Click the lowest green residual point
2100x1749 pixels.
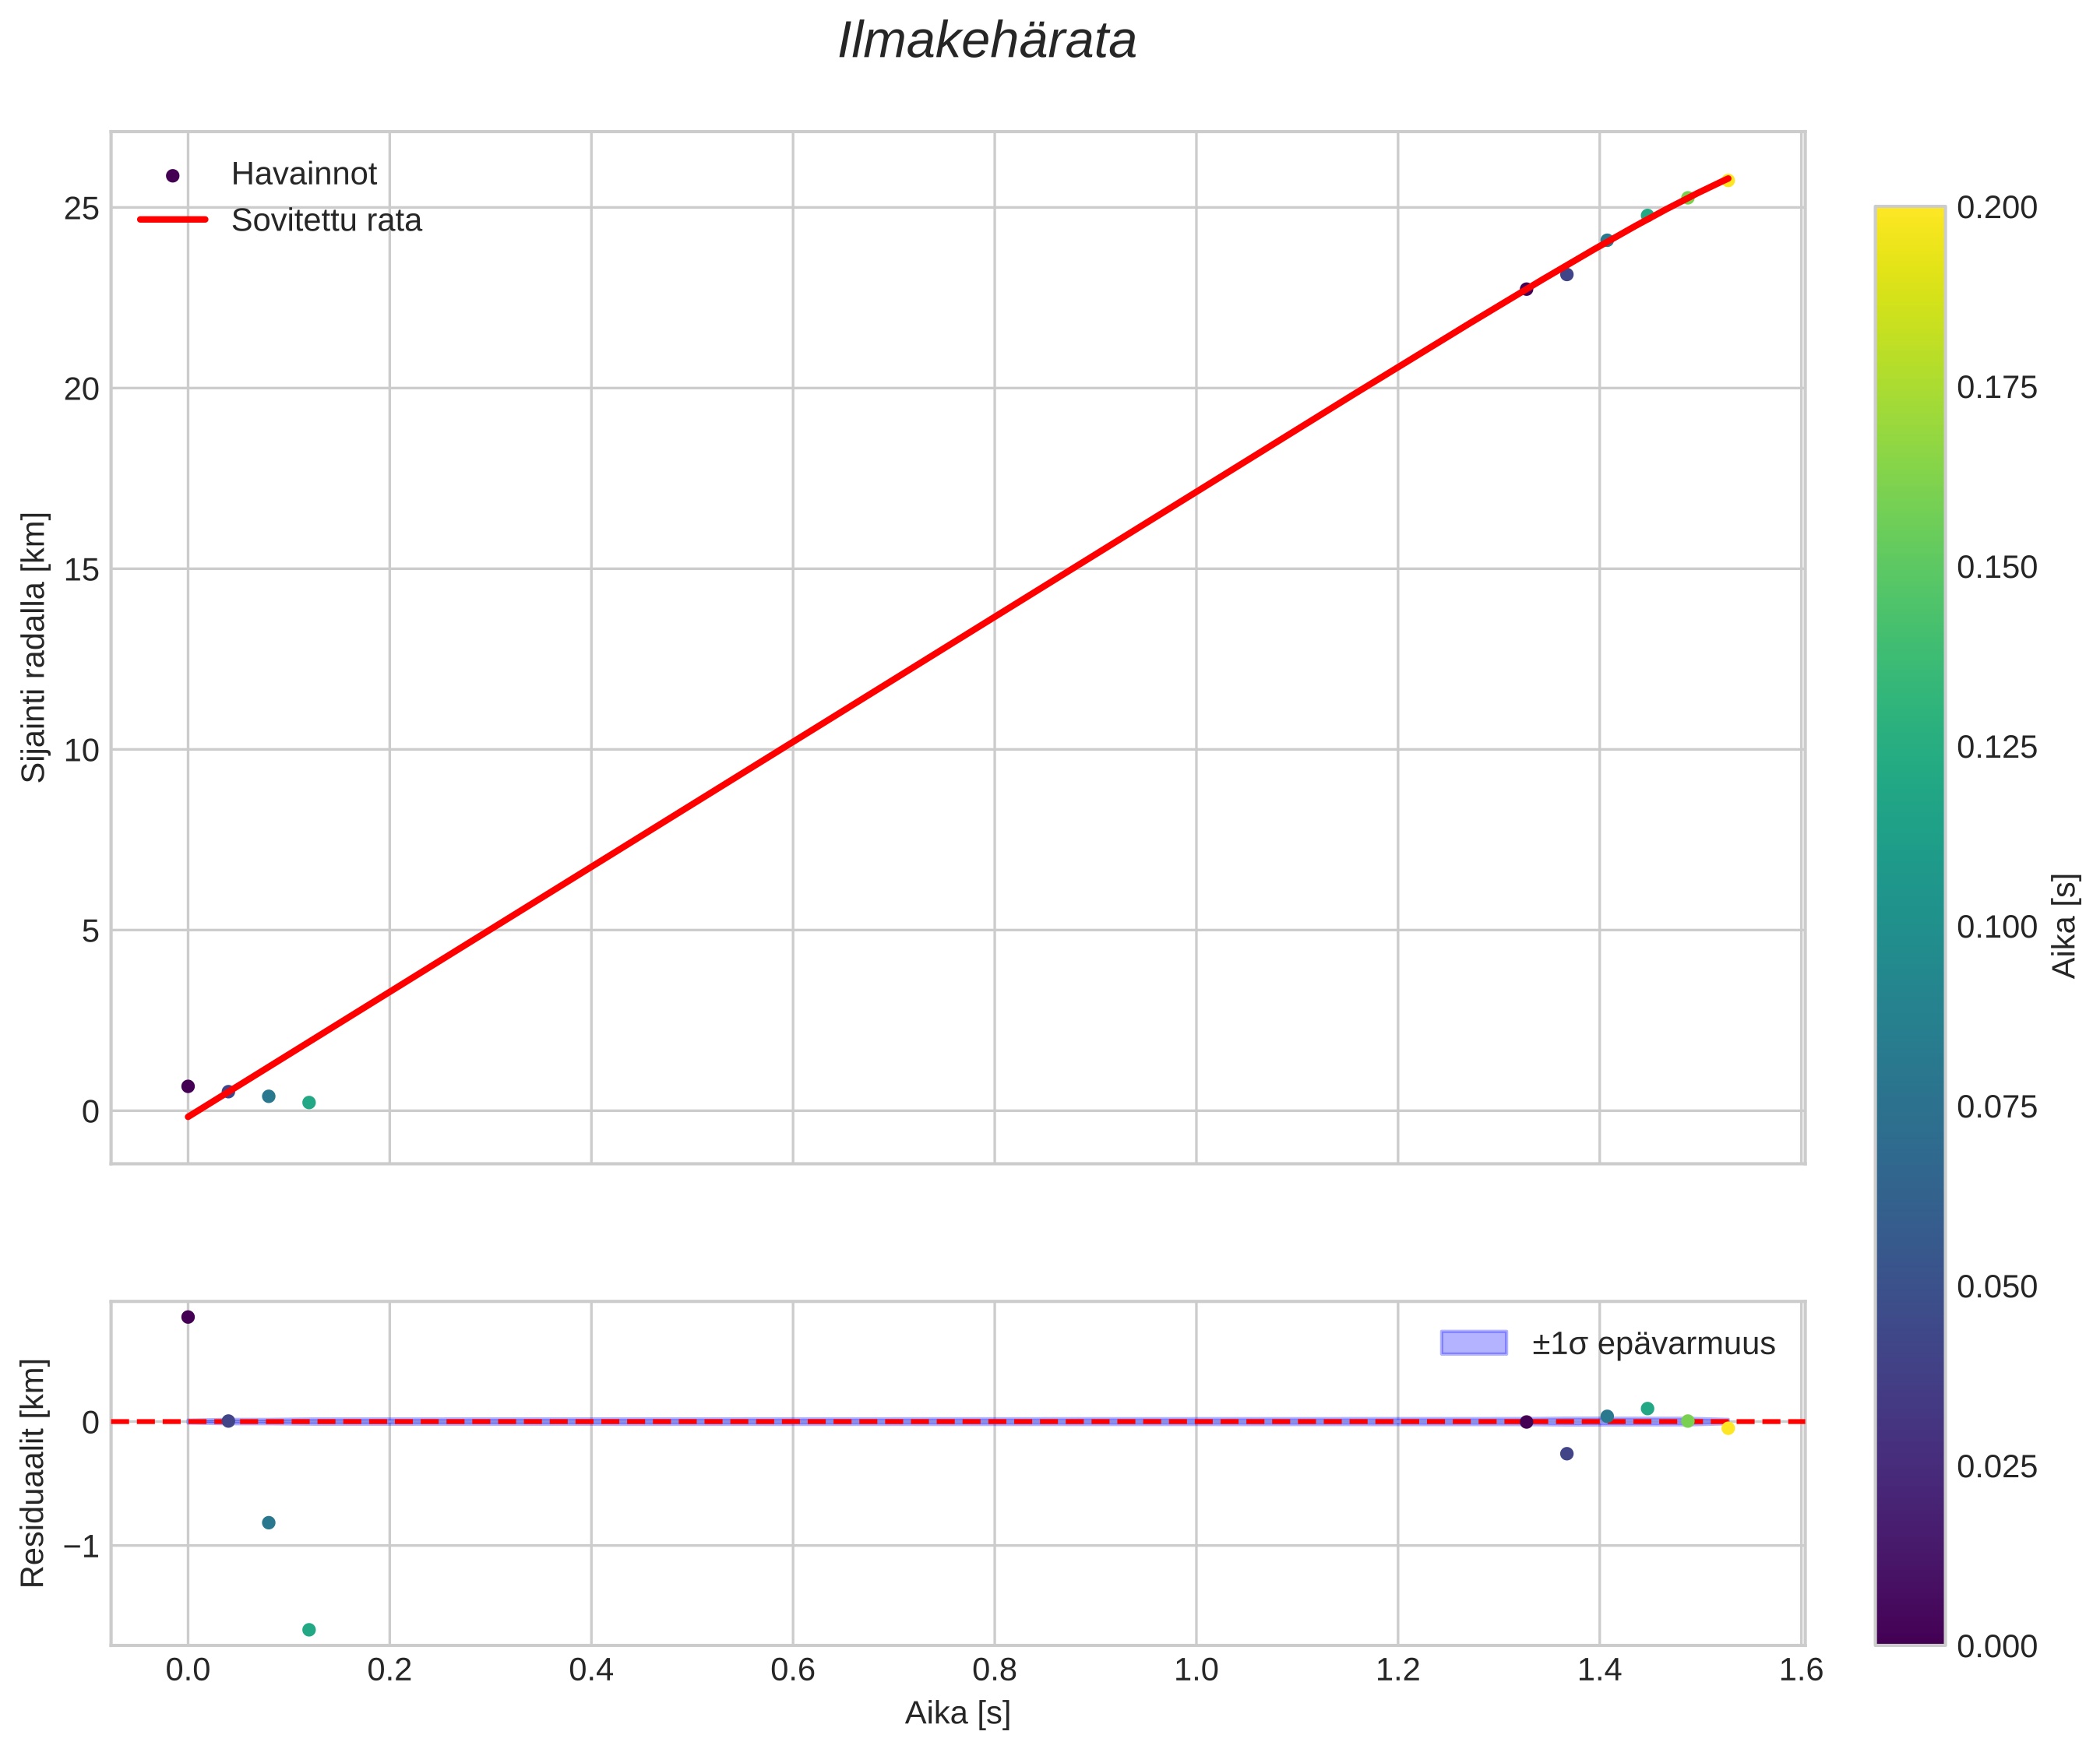pos(309,1630)
